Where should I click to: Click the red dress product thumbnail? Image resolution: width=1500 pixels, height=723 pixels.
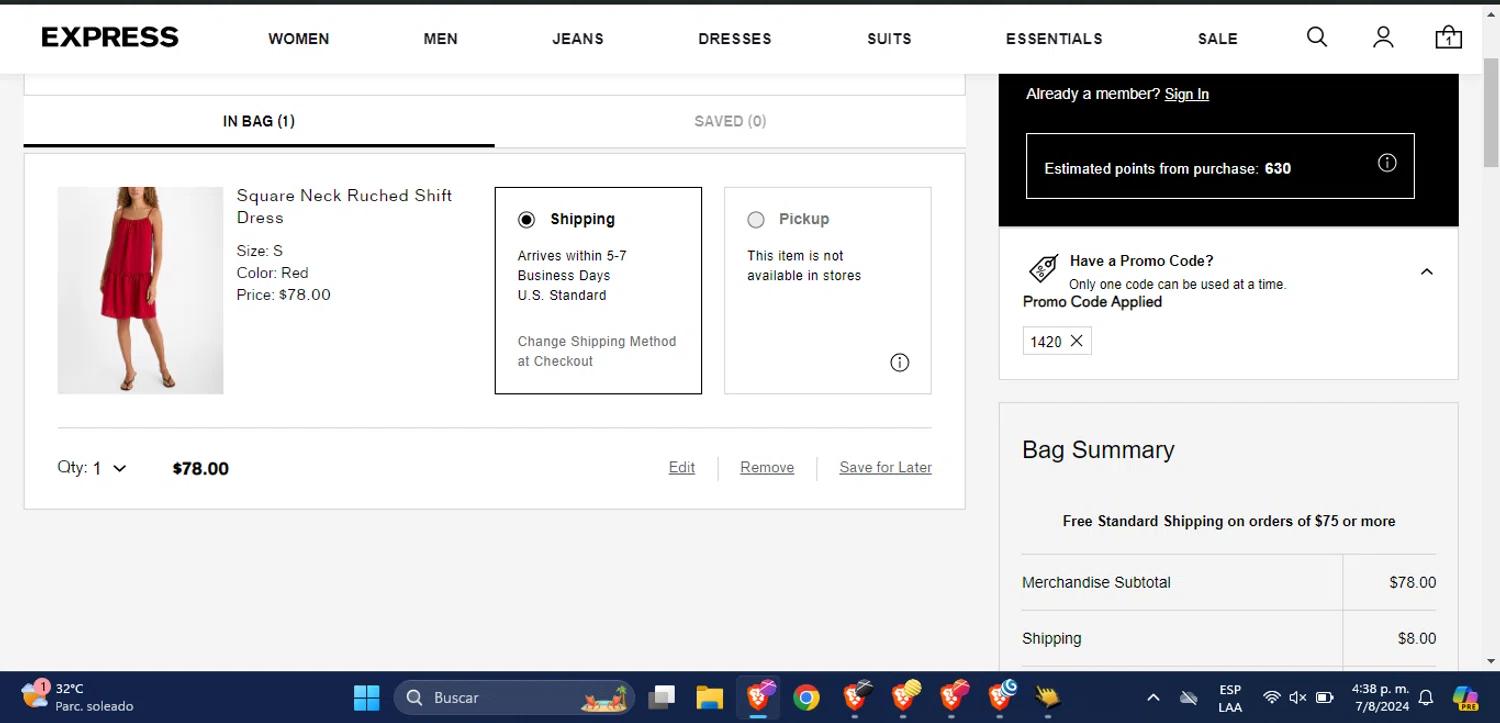click(x=140, y=290)
